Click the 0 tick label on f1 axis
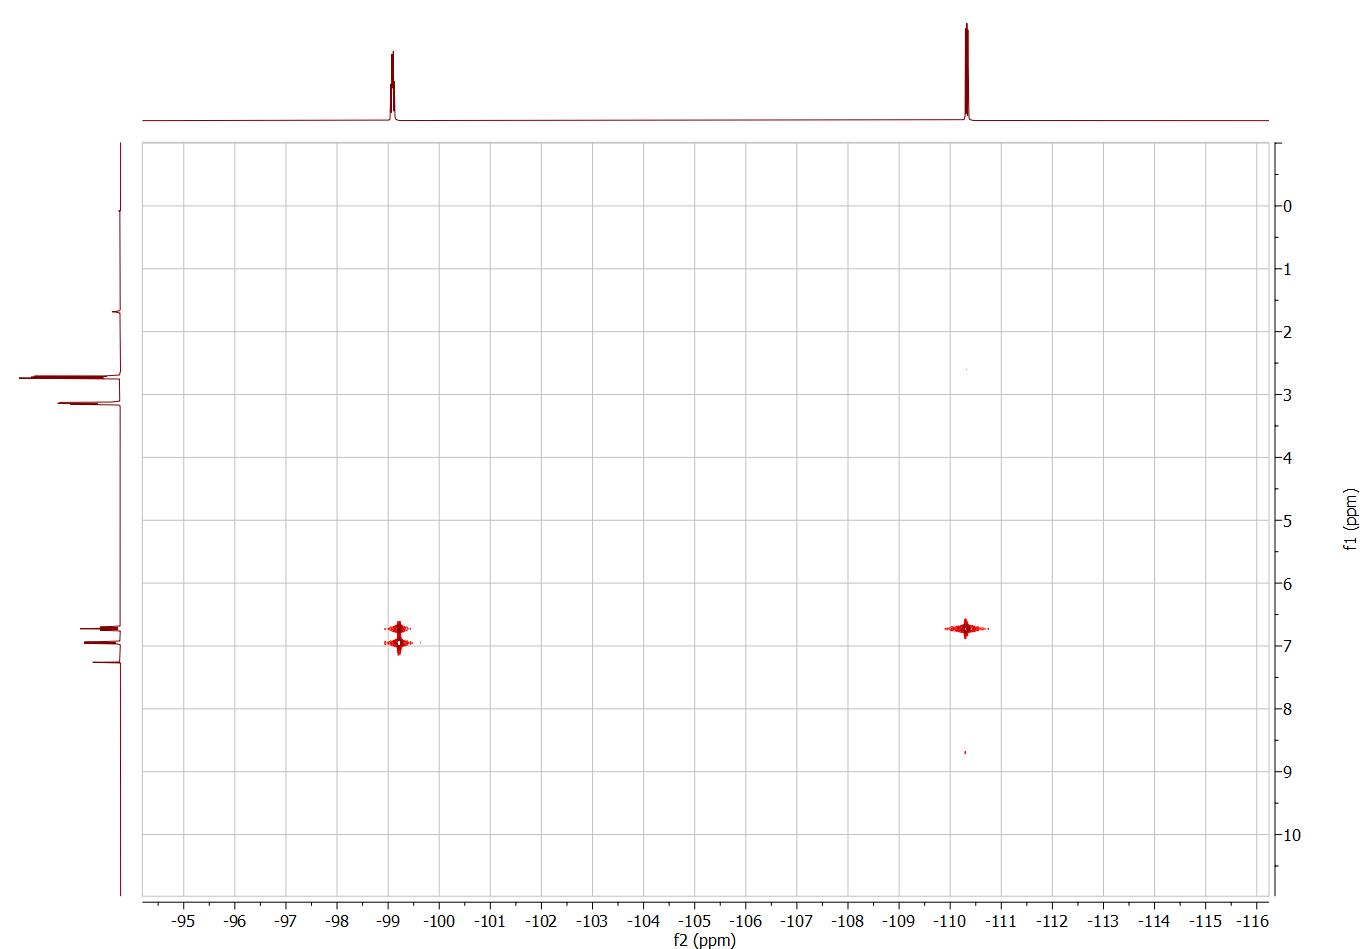This screenshot has height=949, width=1360. coord(1287,206)
